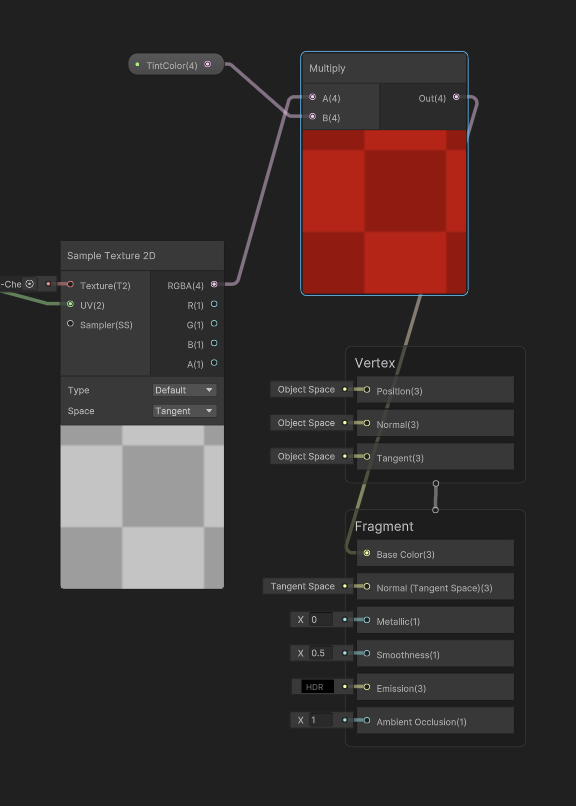Viewport: 576px width, 806px height.
Task: Select the Multiply node title bar
Action: (384, 68)
